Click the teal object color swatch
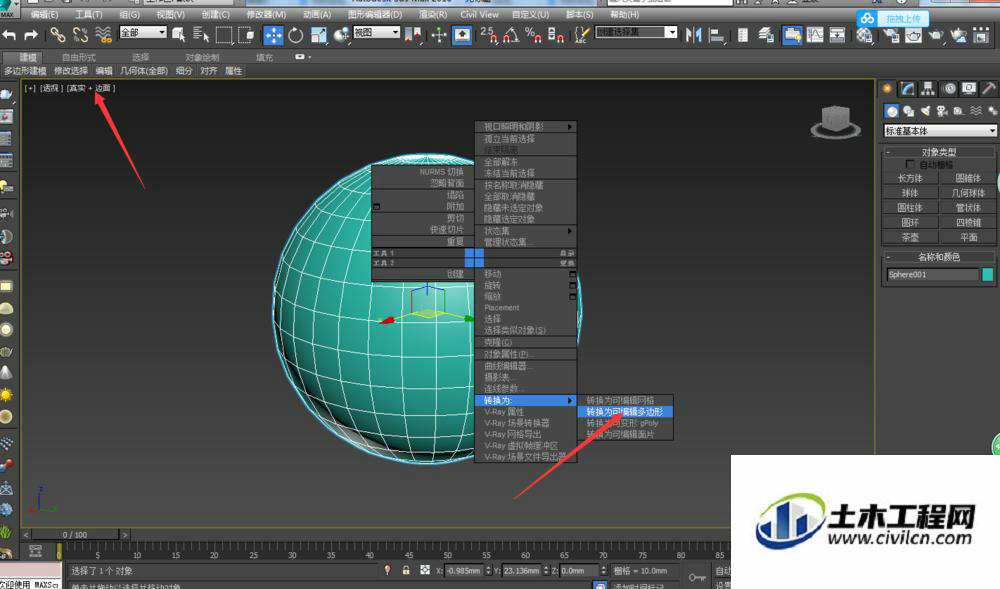Viewport: 1000px width, 589px height. tap(987, 274)
